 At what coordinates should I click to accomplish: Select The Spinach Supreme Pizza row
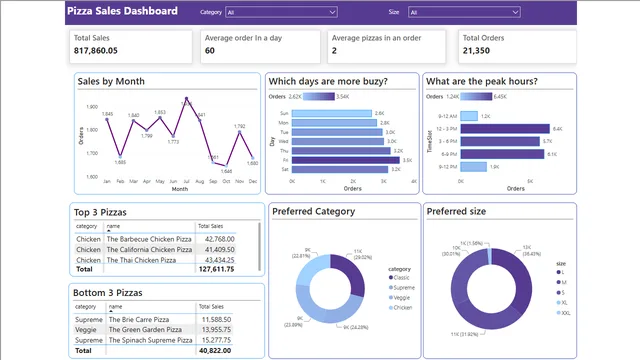coord(153,340)
